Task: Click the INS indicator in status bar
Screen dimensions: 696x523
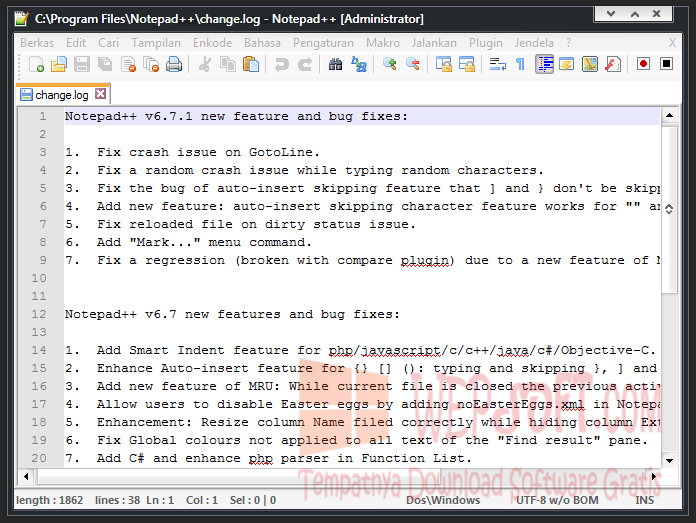Action: click(x=645, y=500)
